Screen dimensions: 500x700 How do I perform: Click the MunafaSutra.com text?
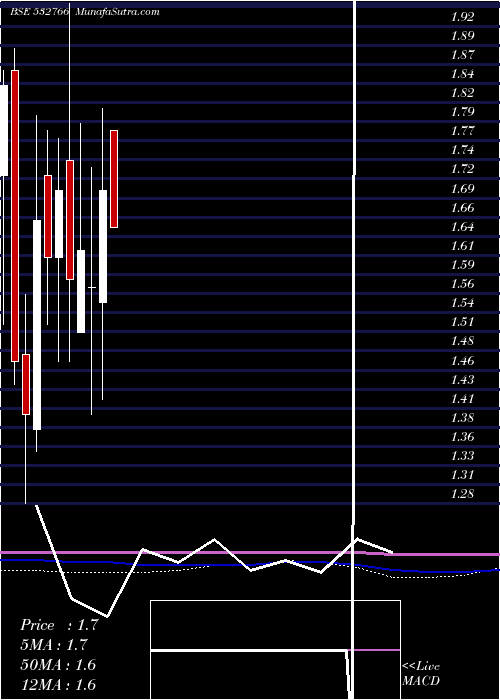(117, 12)
